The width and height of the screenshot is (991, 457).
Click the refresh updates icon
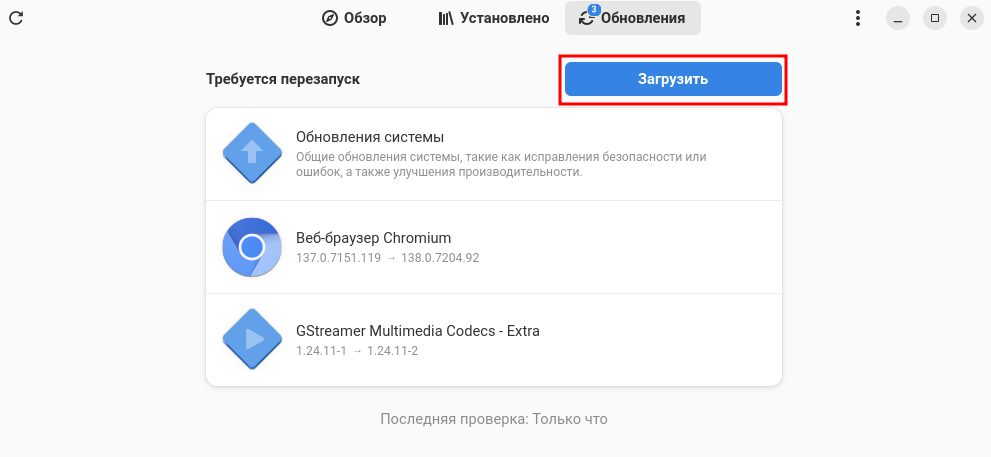click(x=17, y=18)
